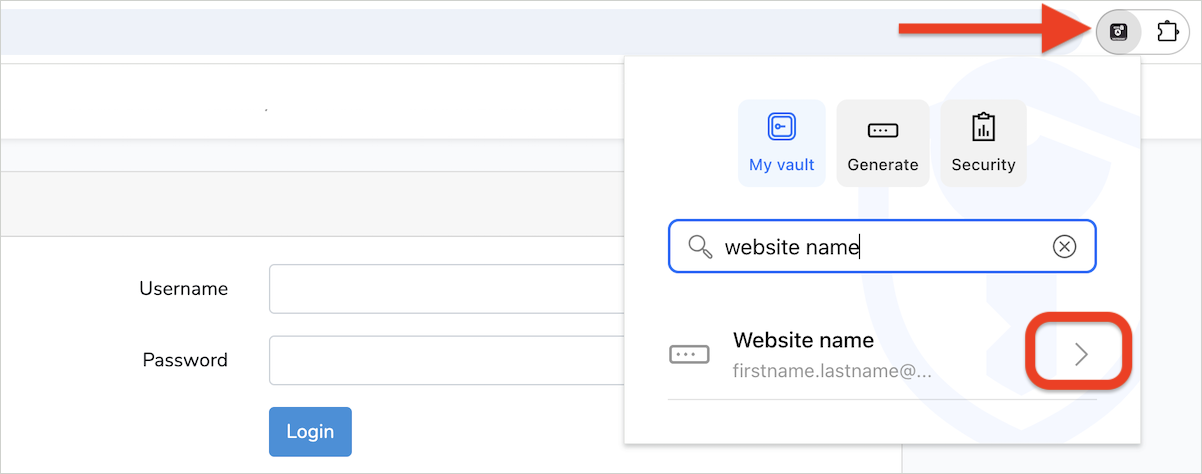
Task: Select the Website name vault entry
Action: click(x=883, y=354)
